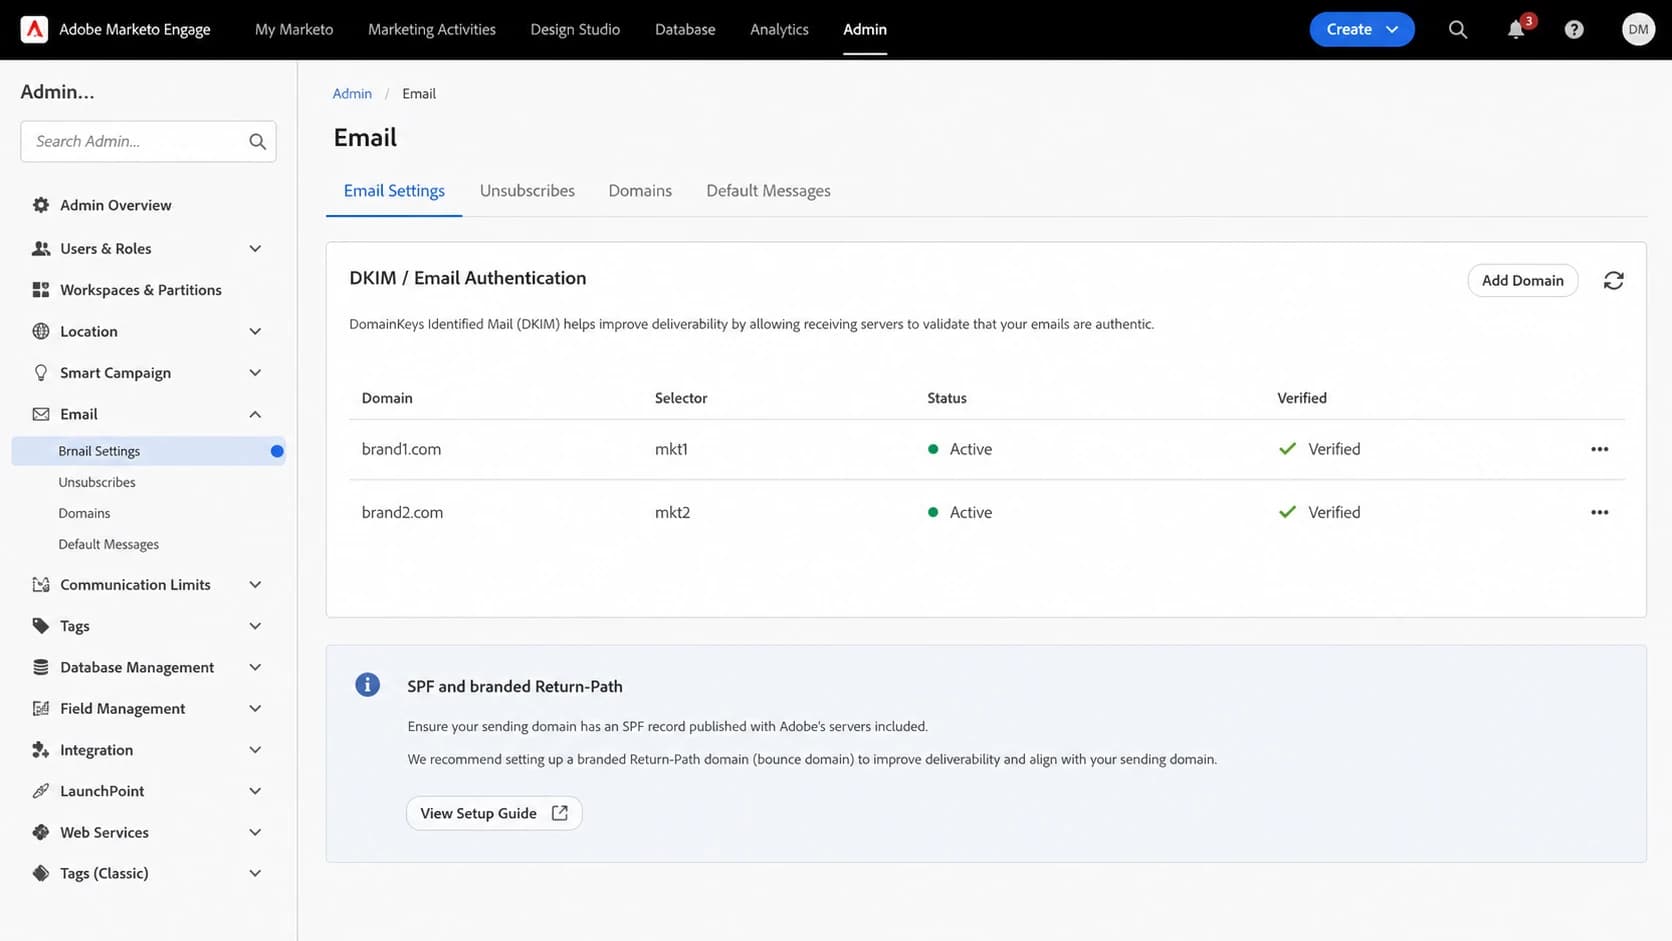Click the Search Admin magnifier icon

pyautogui.click(x=257, y=141)
